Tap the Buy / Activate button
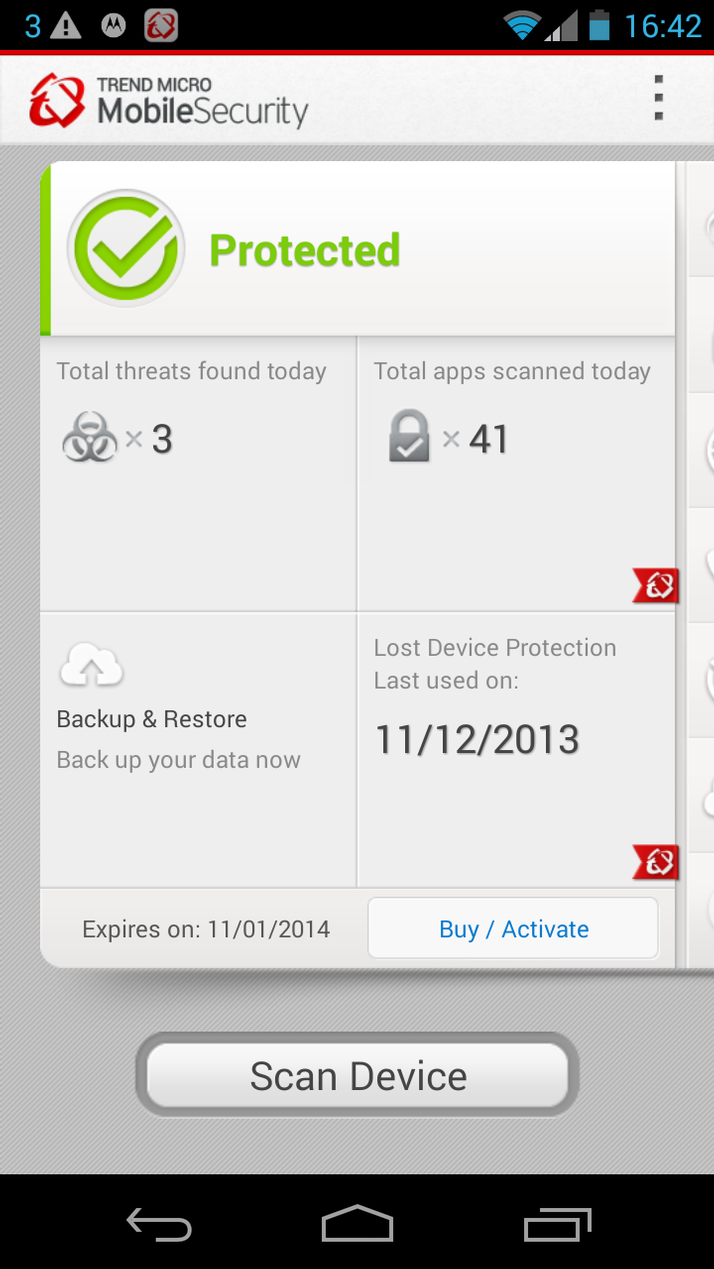Image resolution: width=714 pixels, height=1269 pixels. point(513,929)
